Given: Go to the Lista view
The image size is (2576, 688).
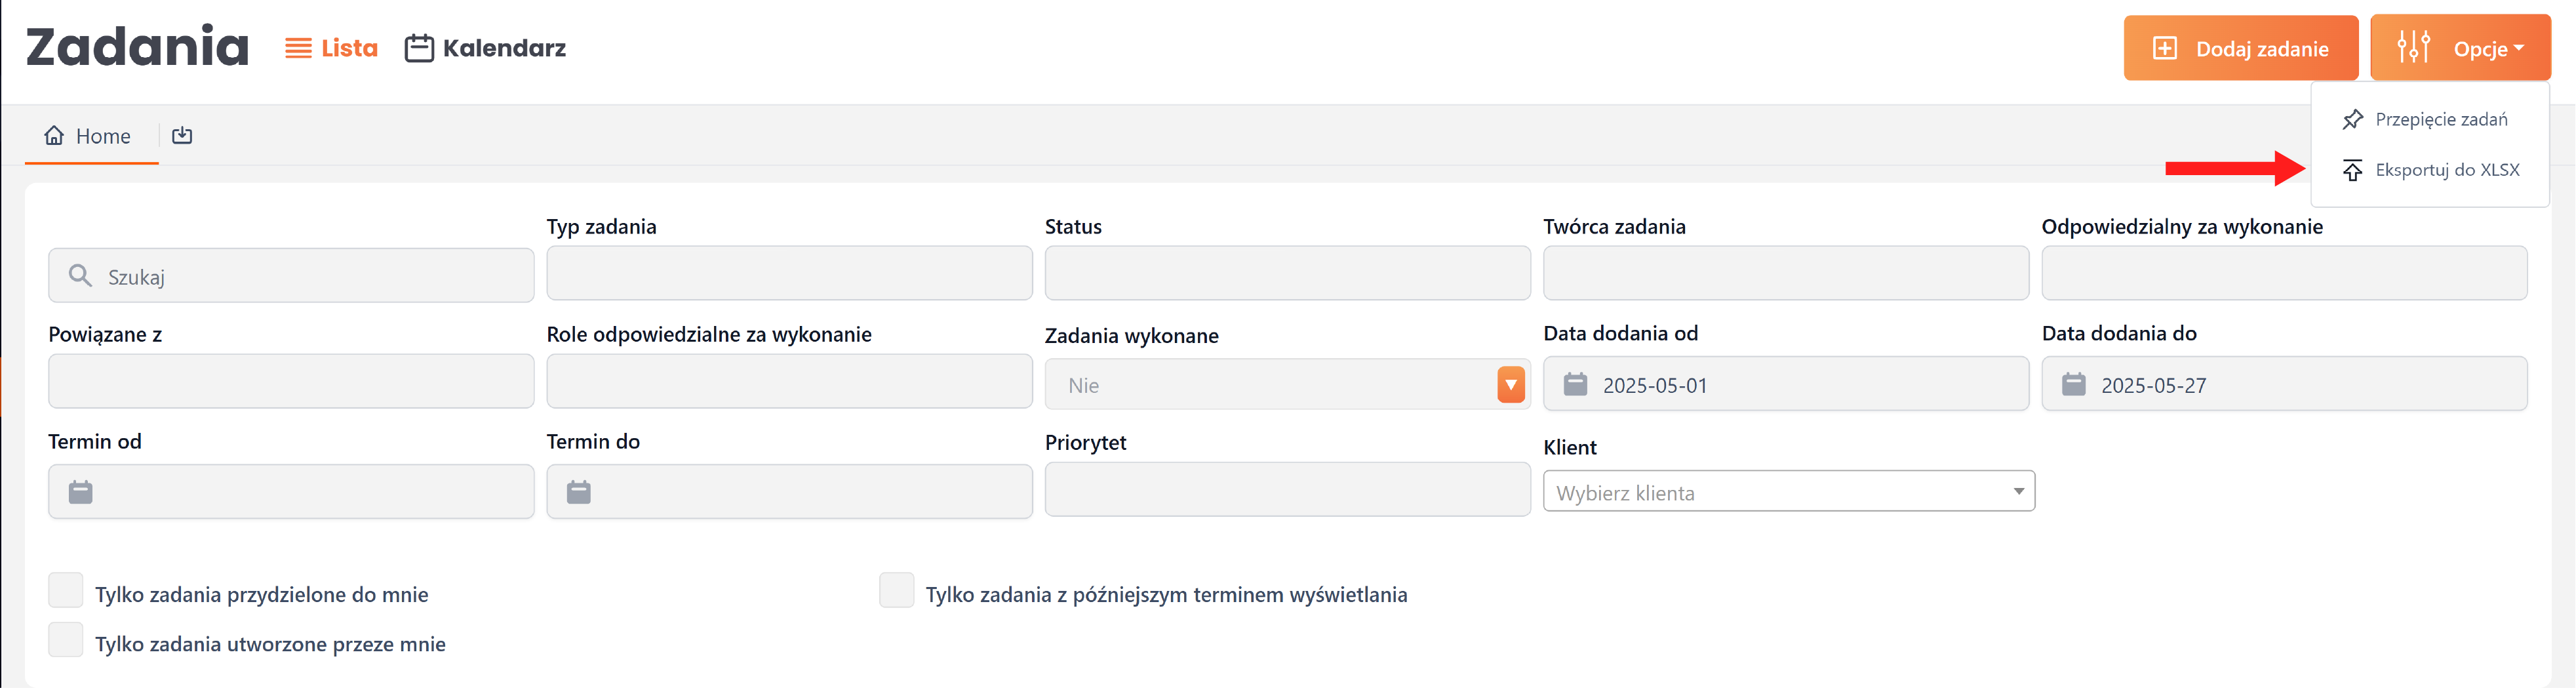Looking at the screenshot, I should [332, 48].
